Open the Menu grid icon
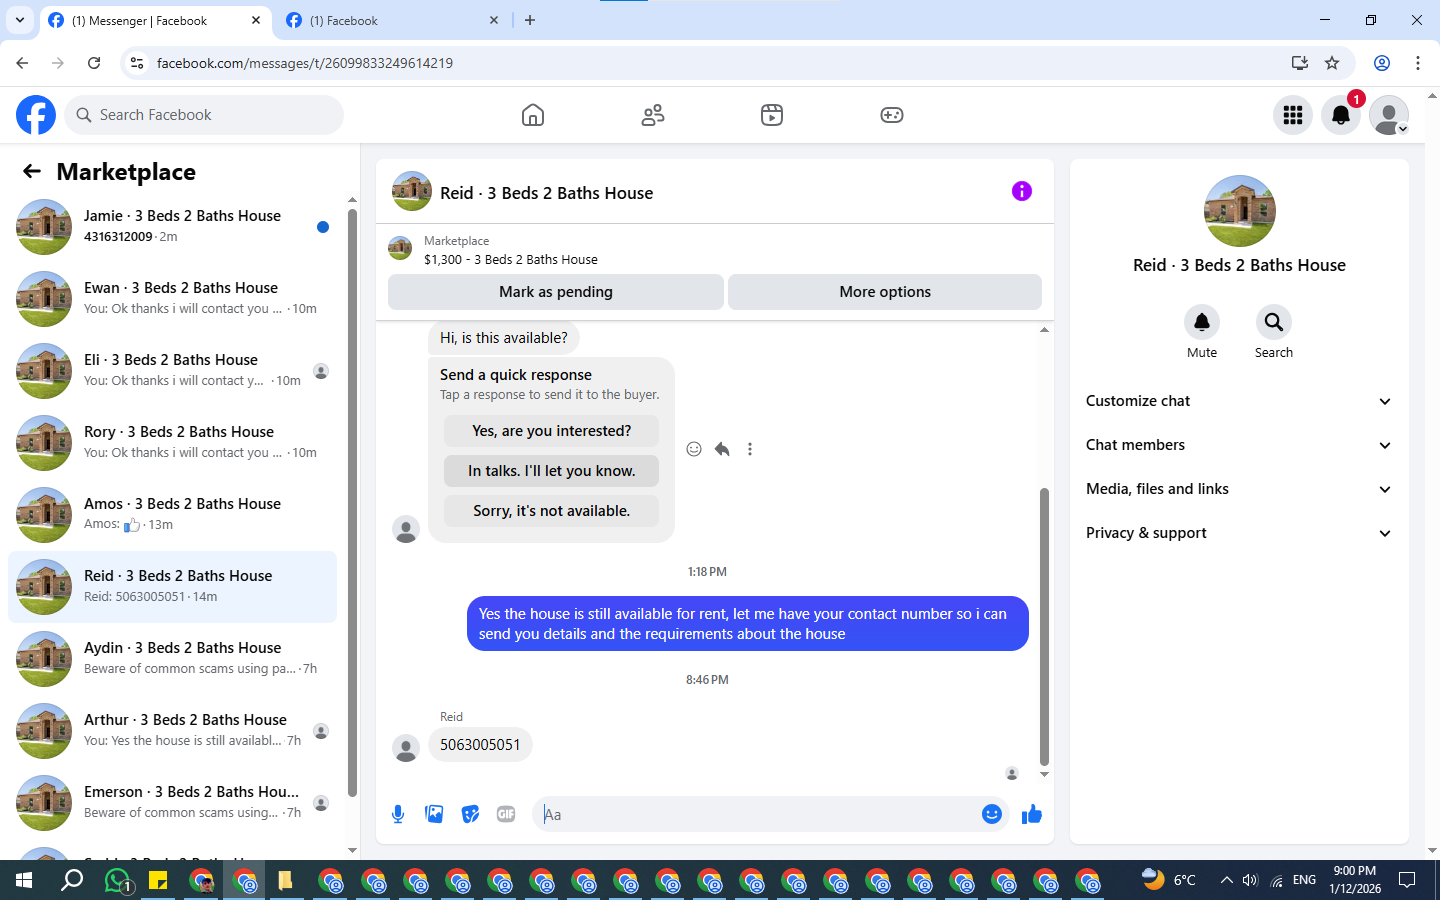 1293,115
